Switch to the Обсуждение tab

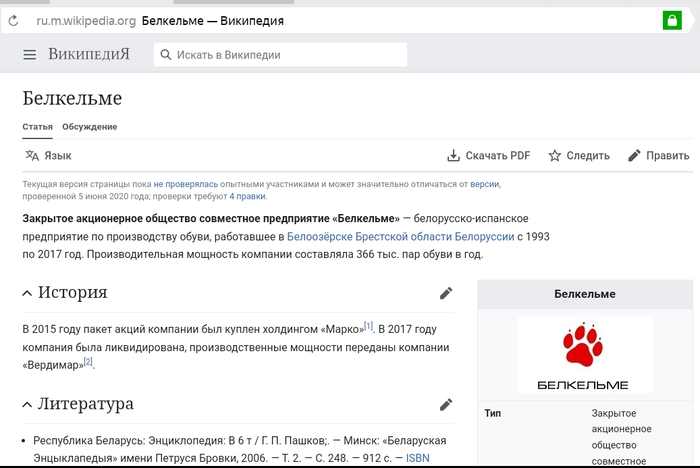coord(89,127)
